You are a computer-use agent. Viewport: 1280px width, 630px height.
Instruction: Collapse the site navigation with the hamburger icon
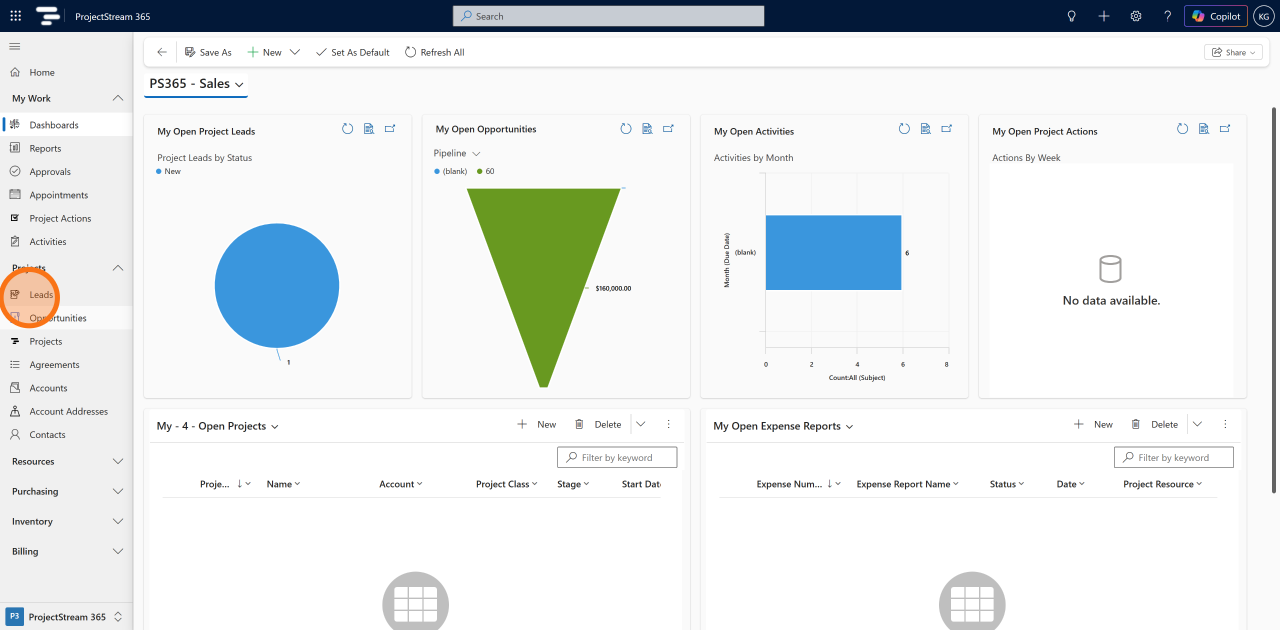[15, 46]
